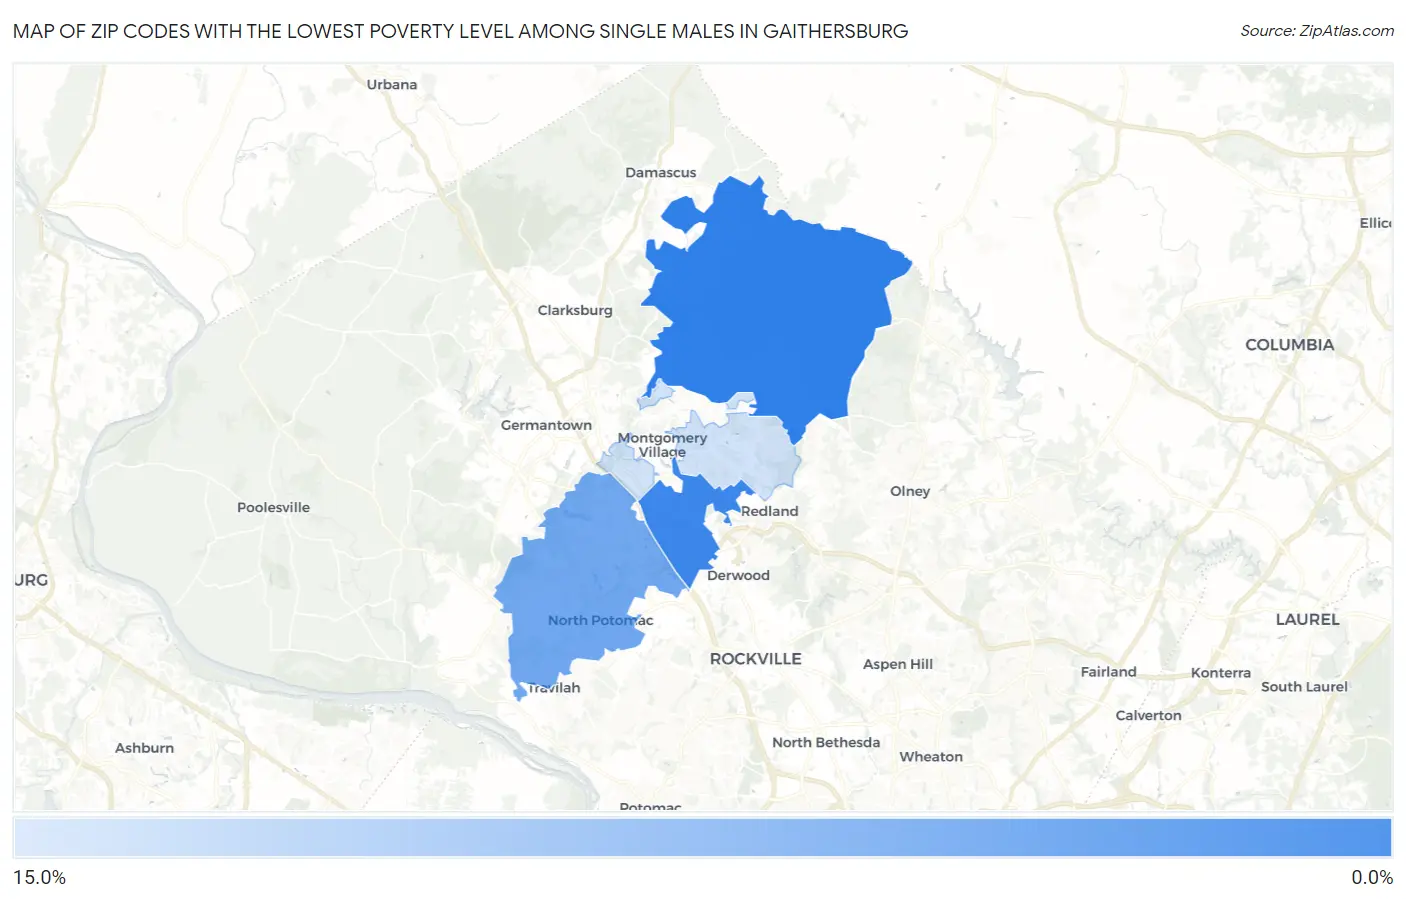The width and height of the screenshot is (1406, 899).
Task: Click the Damascus map label
Action: point(660,172)
